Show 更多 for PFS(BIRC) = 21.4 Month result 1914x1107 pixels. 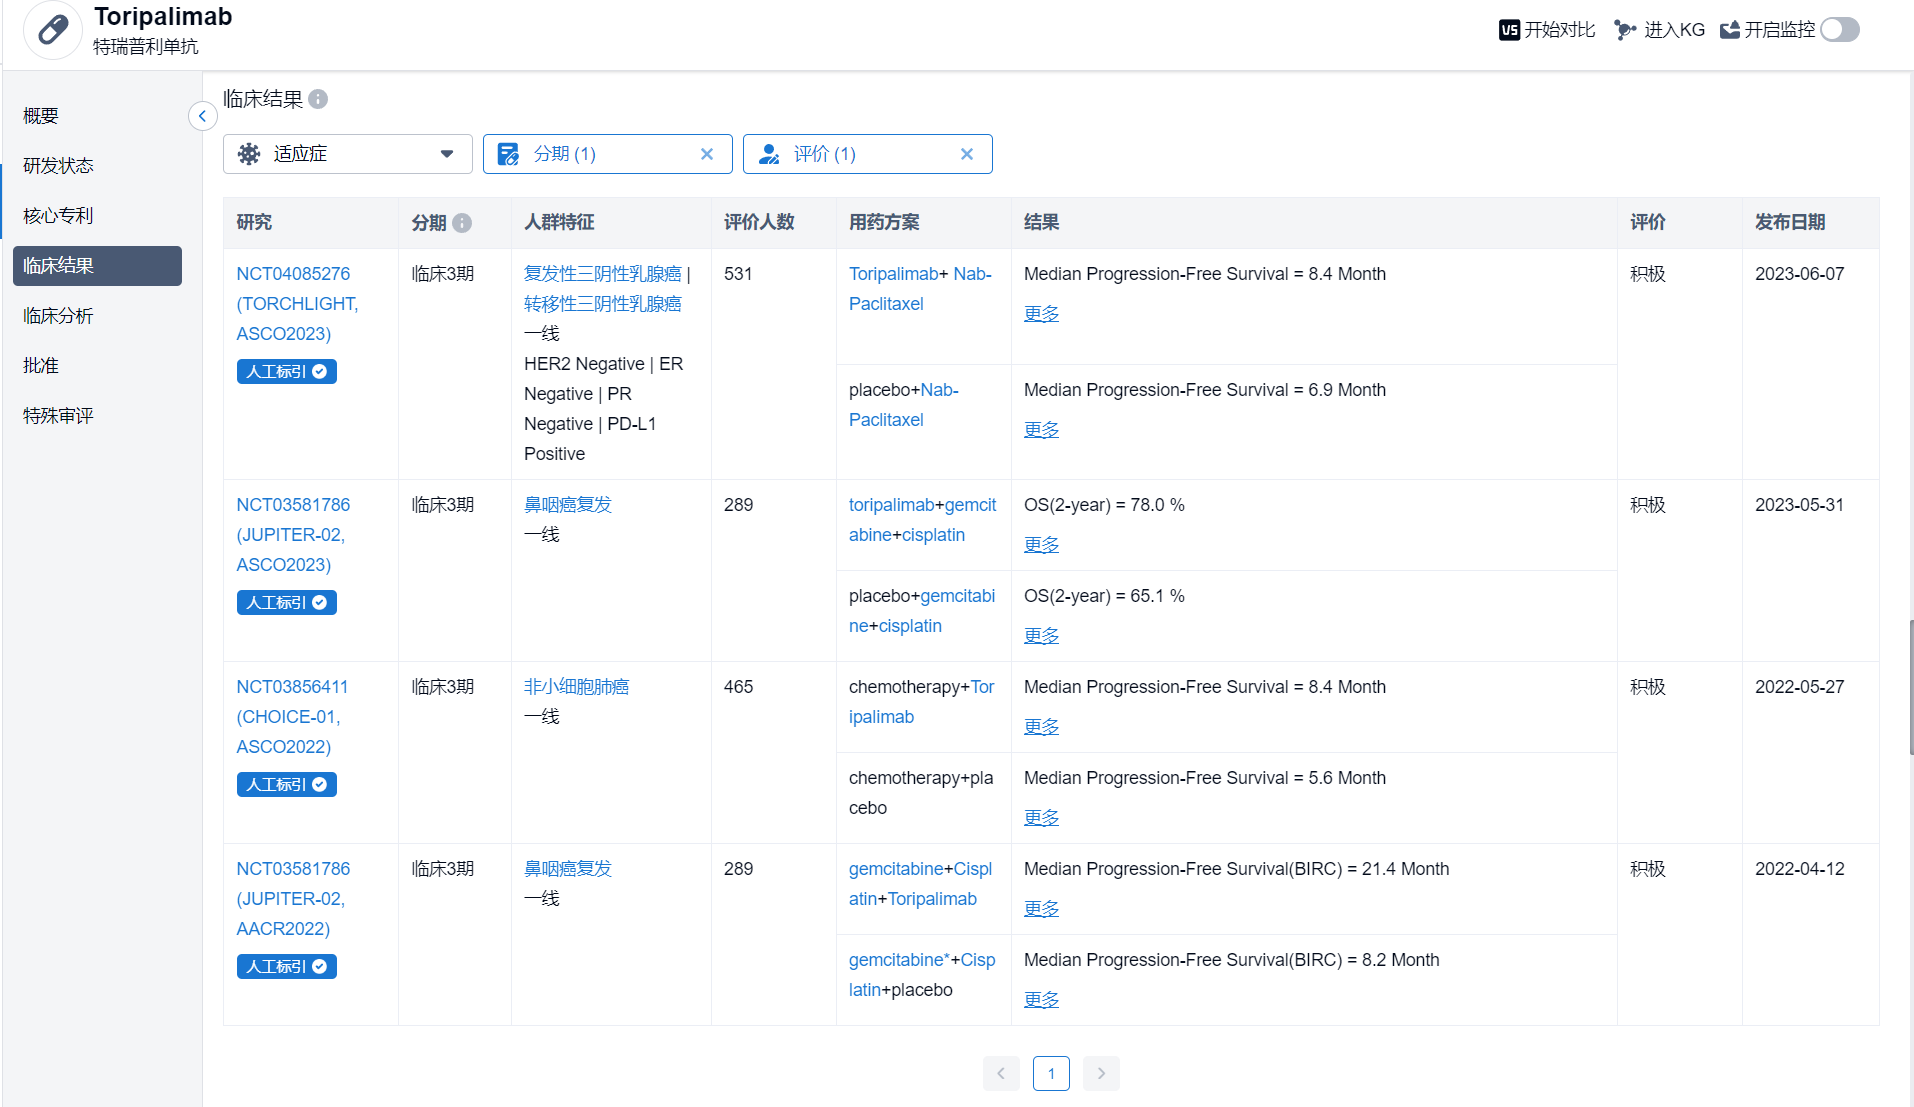[1041, 909]
